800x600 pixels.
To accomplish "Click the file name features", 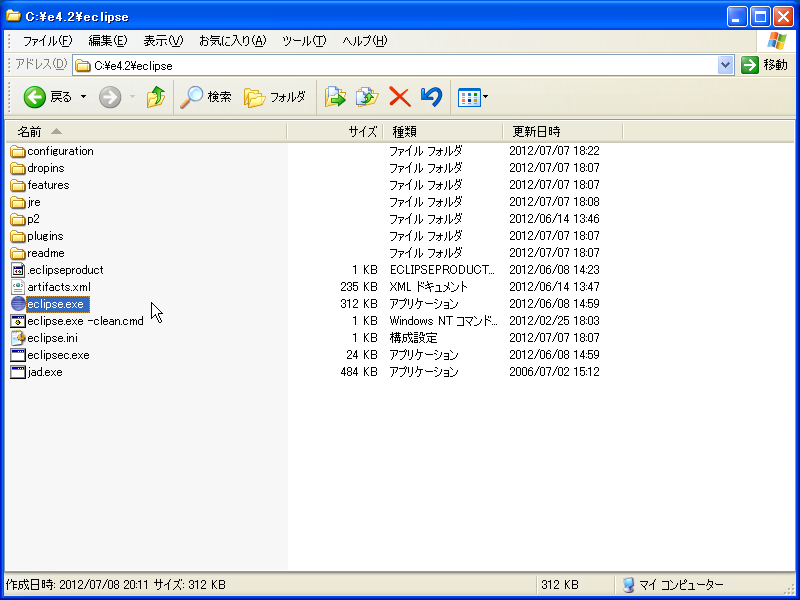I will click(x=48, y=185).
